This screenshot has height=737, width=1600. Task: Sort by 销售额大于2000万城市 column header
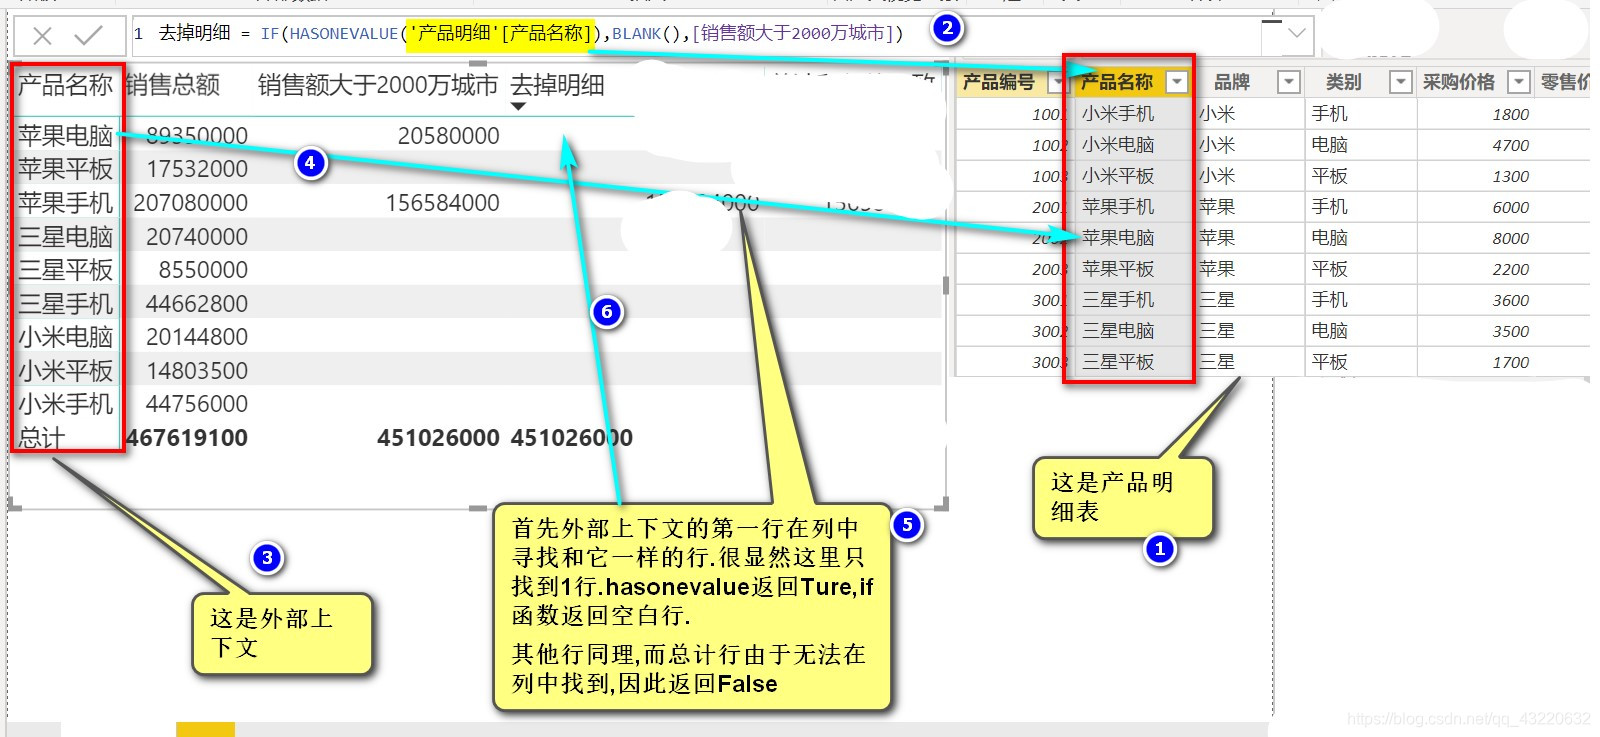click(378, 85)
